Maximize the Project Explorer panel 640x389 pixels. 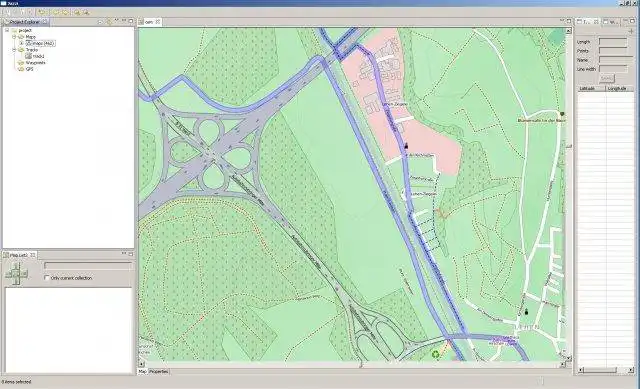click(x=131, y=20)
